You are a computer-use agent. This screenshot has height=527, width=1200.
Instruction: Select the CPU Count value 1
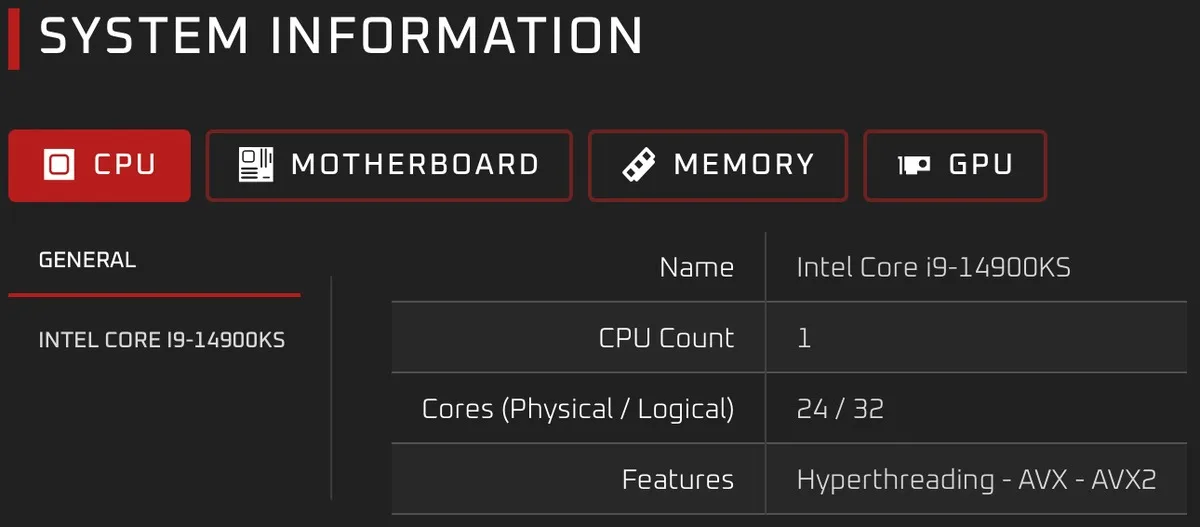point(804,338)
